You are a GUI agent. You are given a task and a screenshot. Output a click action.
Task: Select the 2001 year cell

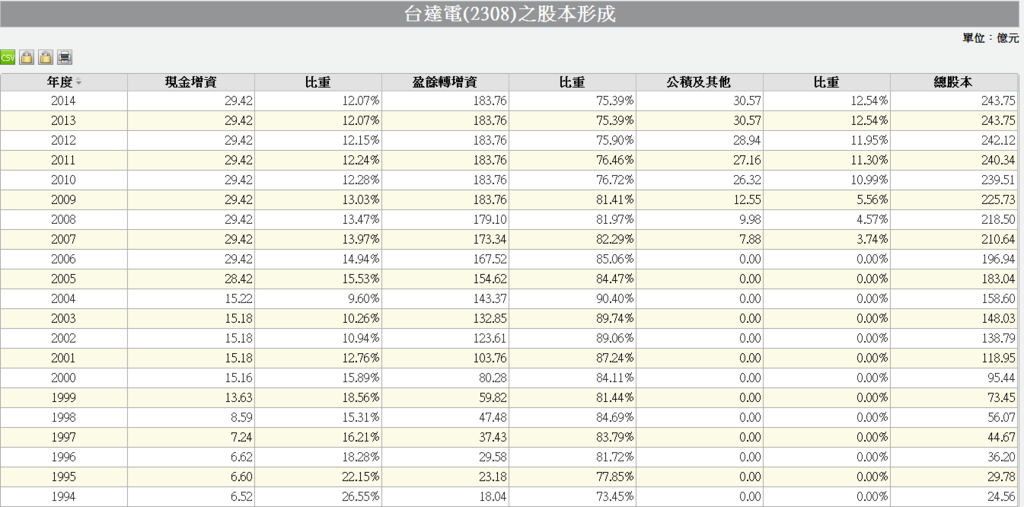pyautogui.click(x=63, y=358)
